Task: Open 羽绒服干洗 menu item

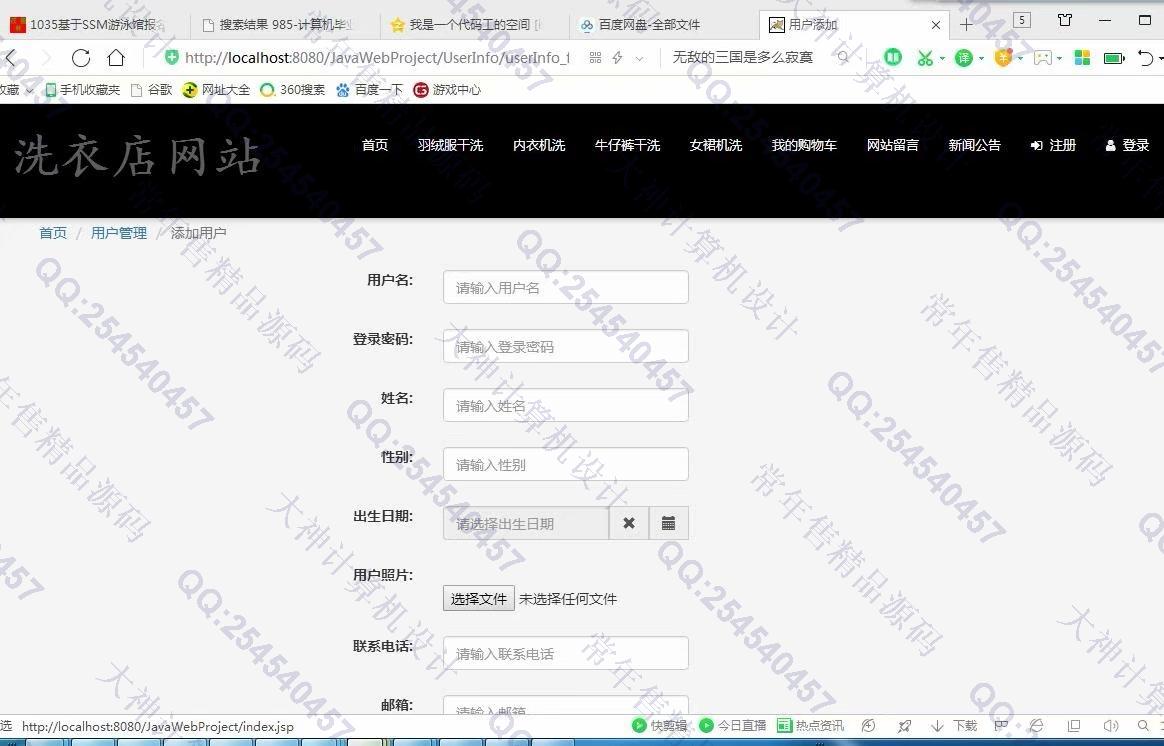Action: 450,145
